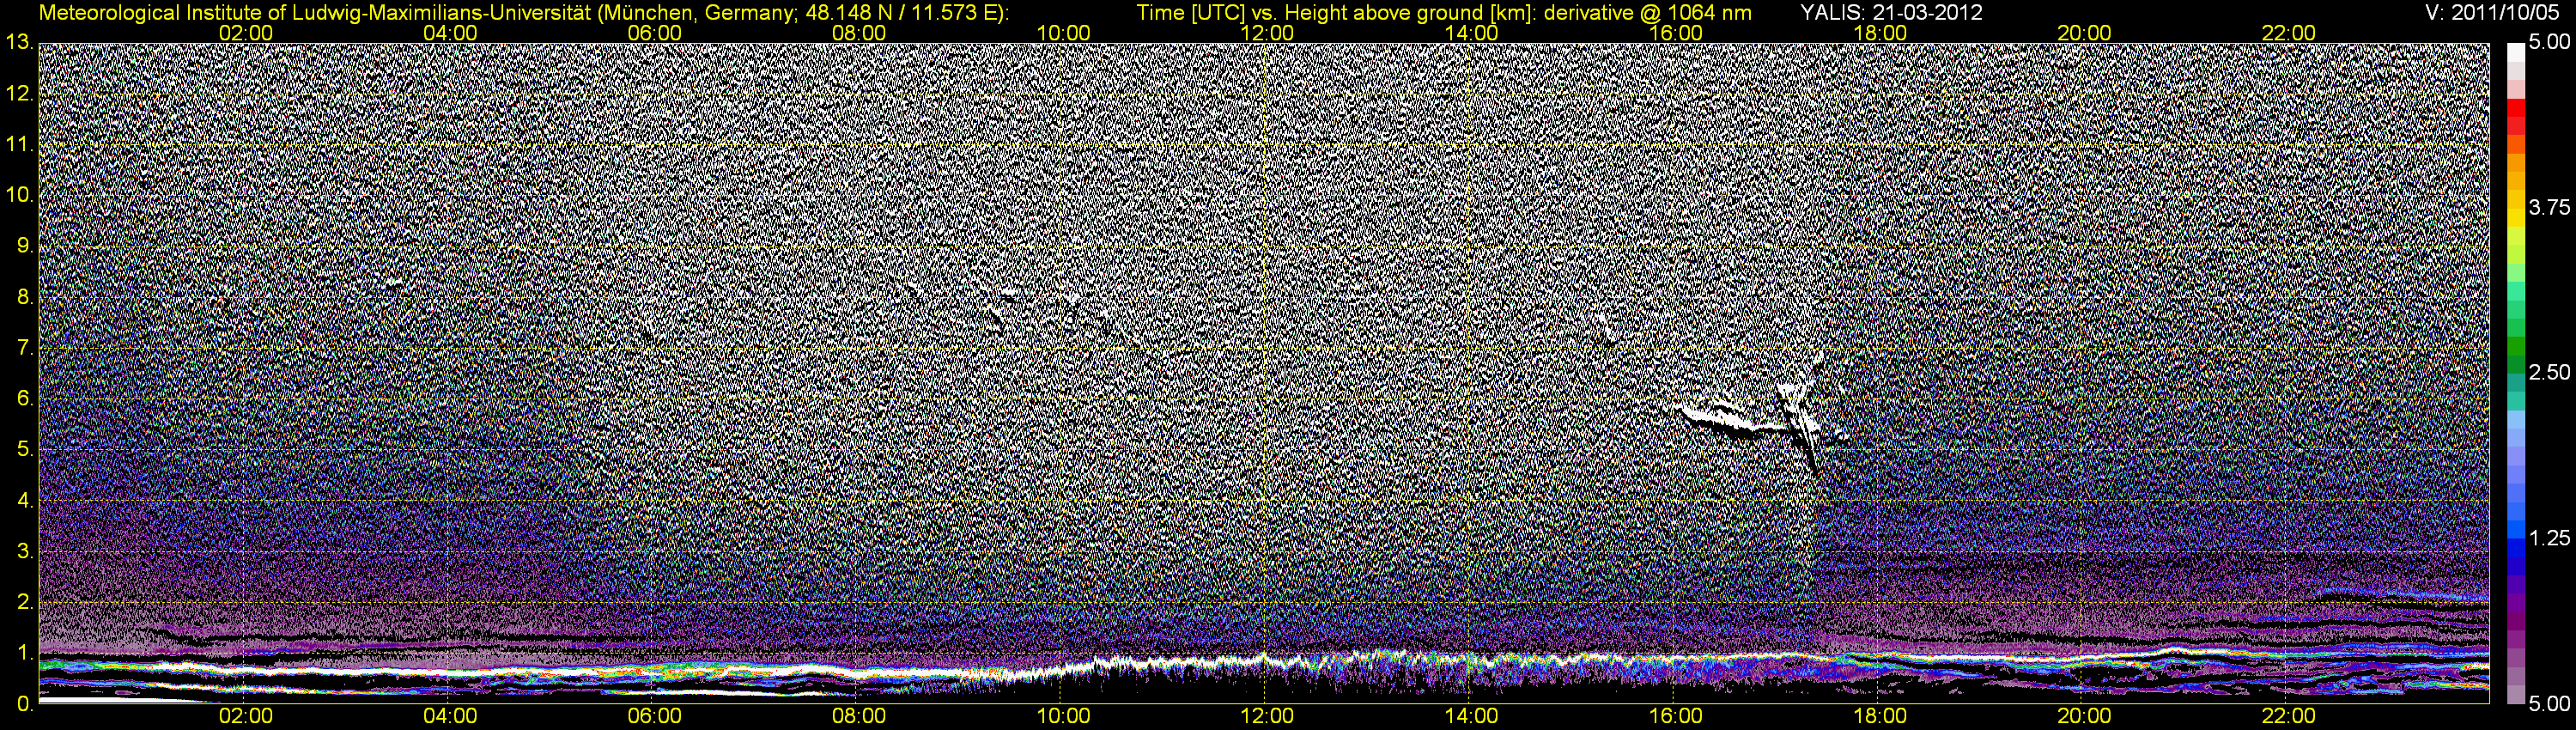This screenshot has height=730, width=2576.
Task: Click the 22:00 label on the upper time axis
Action: pyautogui.click(x=2289, y=33)
